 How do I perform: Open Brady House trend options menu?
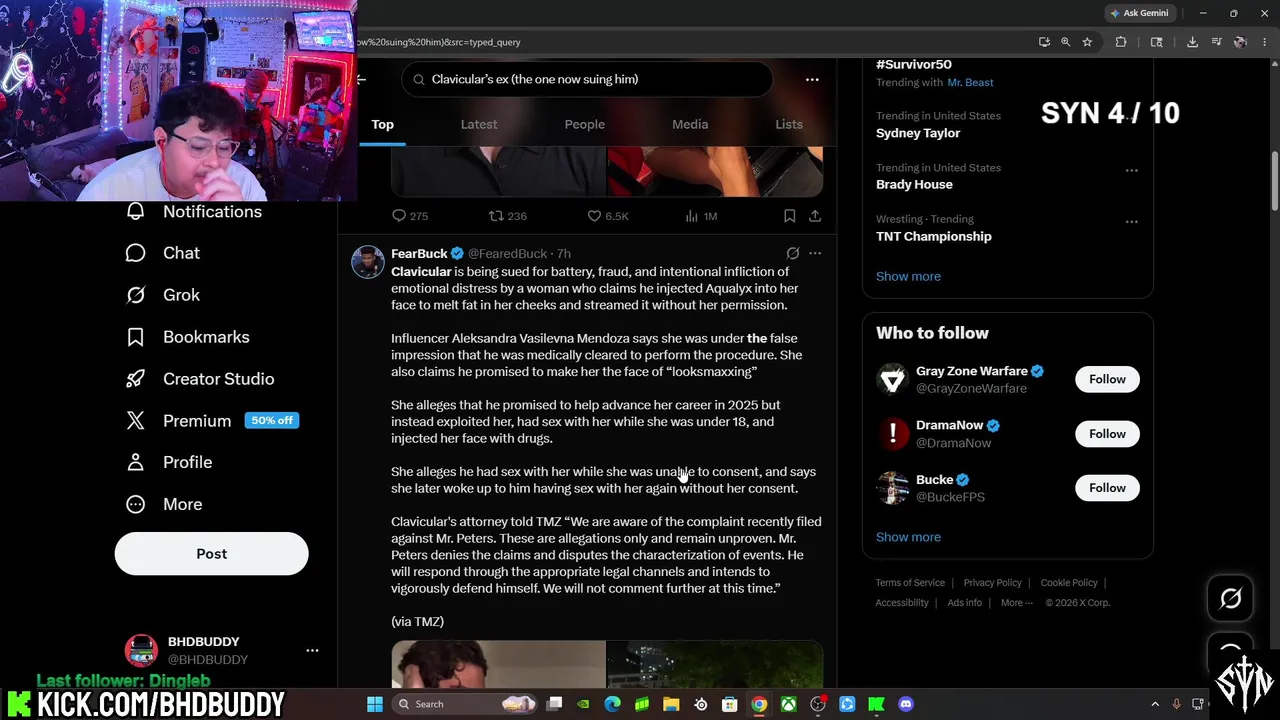[x=1131, y=171]
